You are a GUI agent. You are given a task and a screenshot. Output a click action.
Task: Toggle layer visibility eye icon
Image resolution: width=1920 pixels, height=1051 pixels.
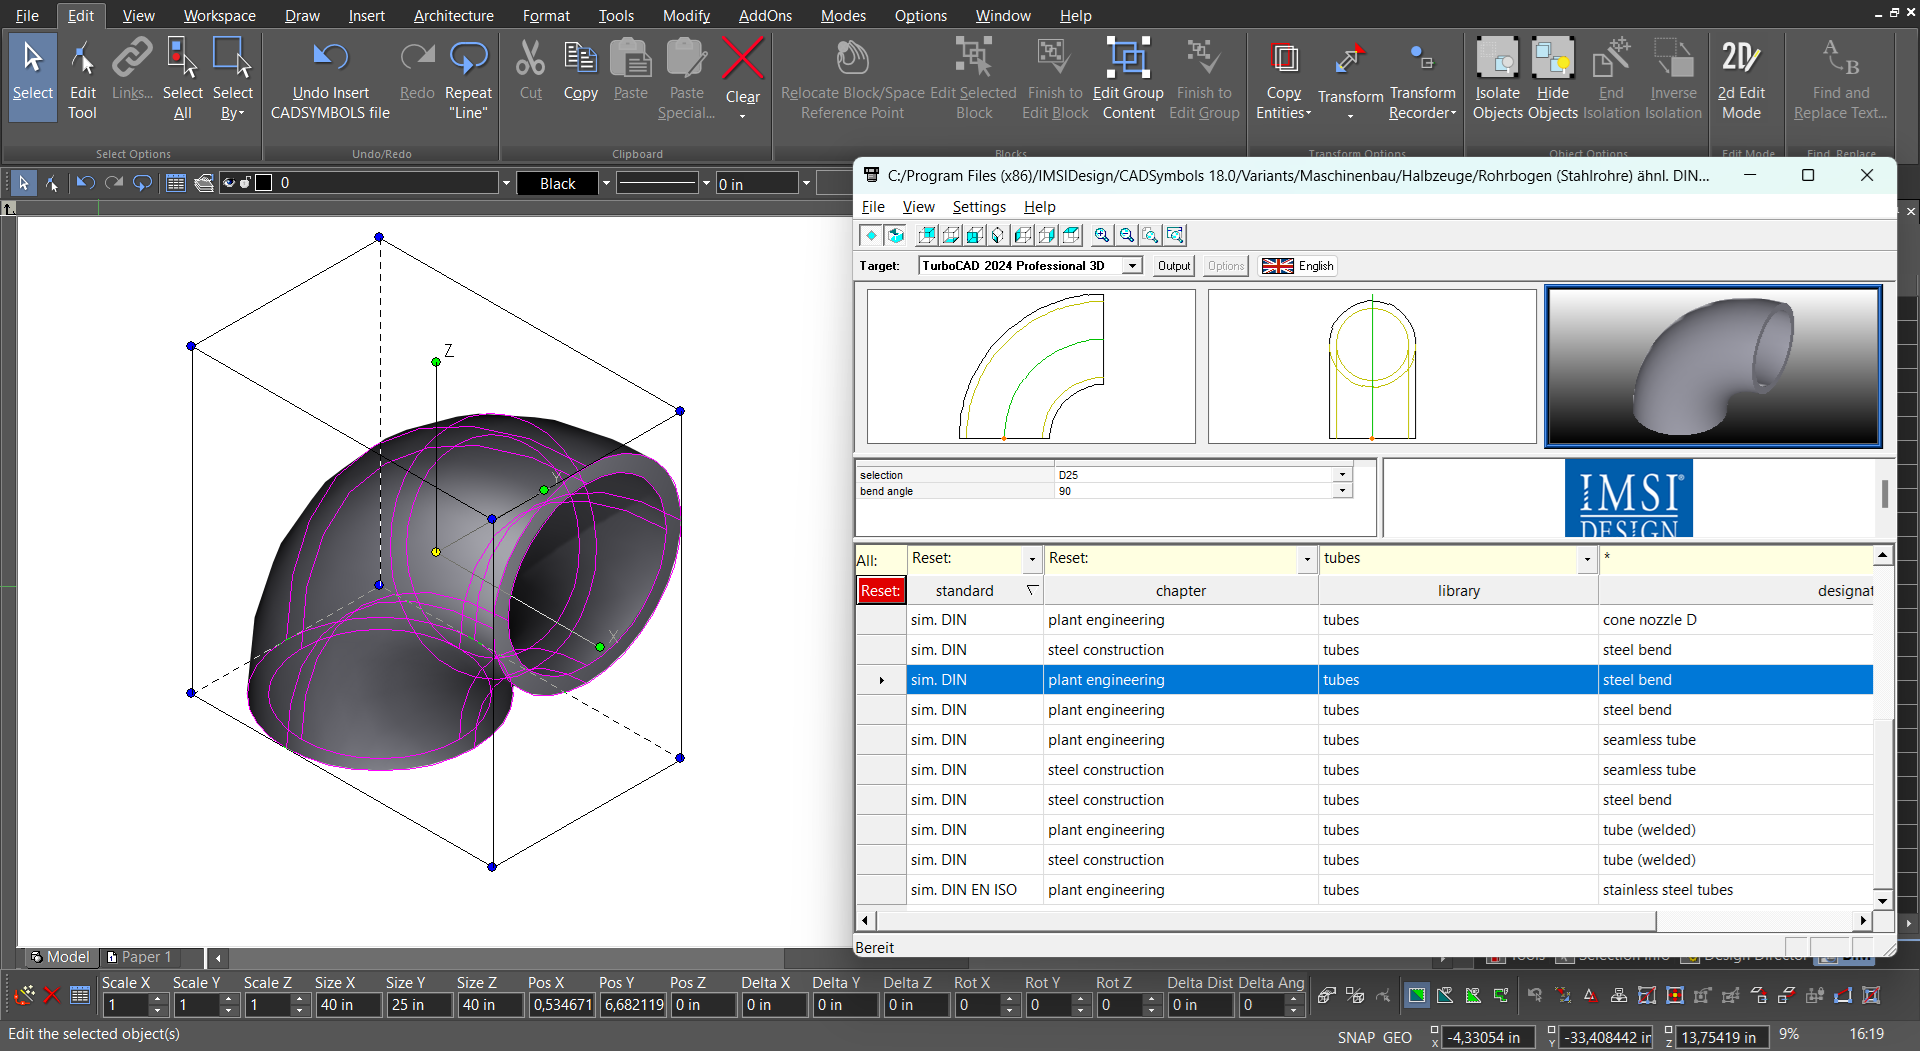pyautogui.click(x=229, y=183)
